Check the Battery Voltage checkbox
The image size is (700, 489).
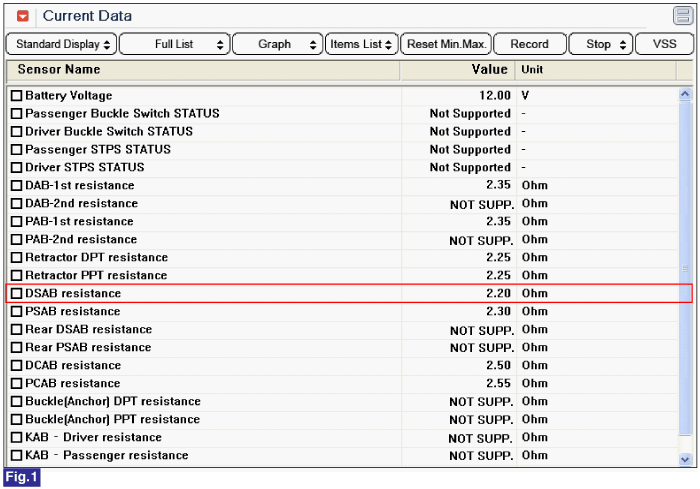17,96
